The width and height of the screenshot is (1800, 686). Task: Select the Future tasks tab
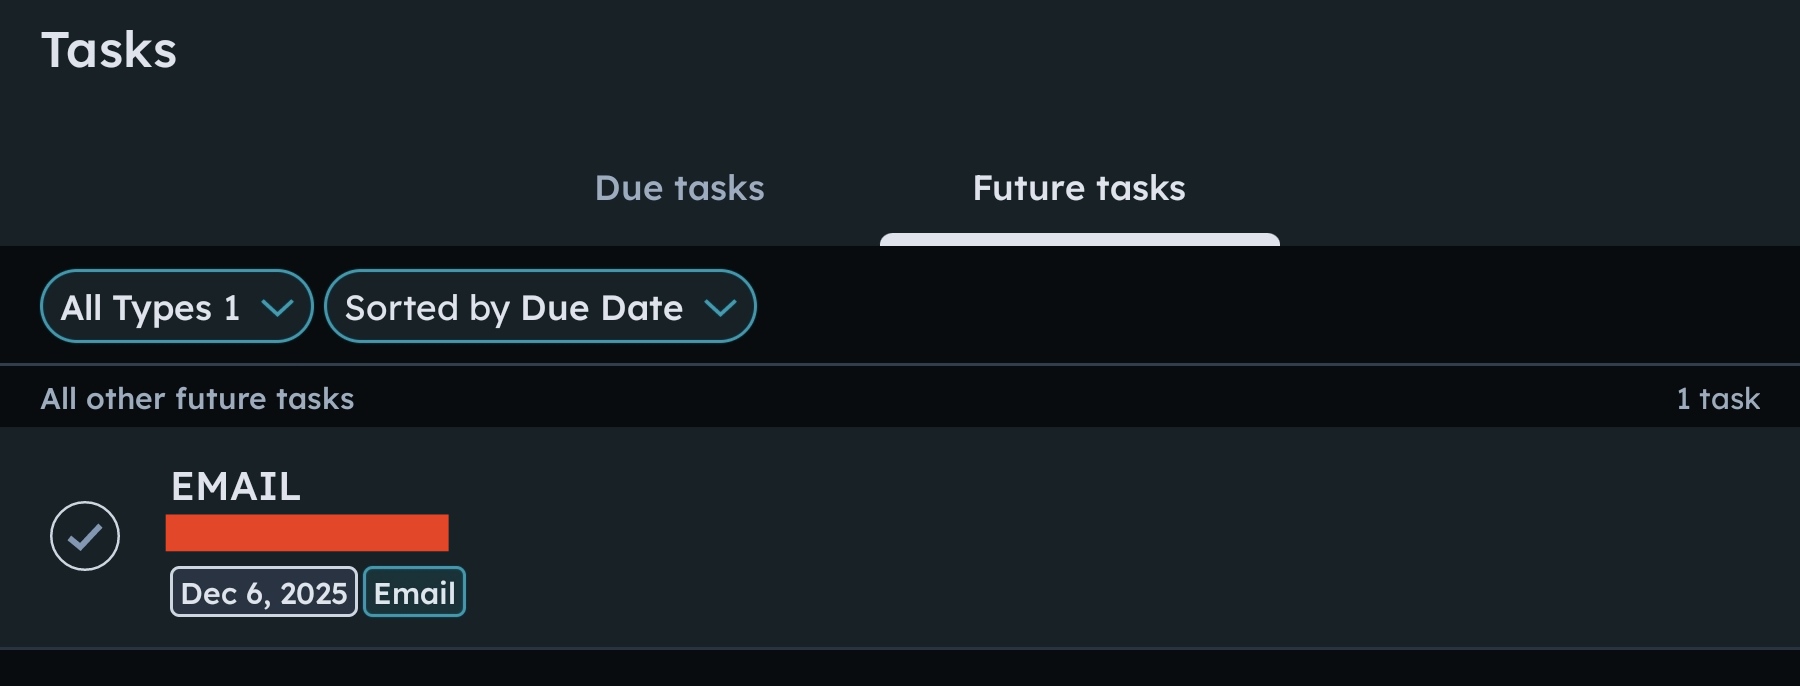tap(1078, 188)
